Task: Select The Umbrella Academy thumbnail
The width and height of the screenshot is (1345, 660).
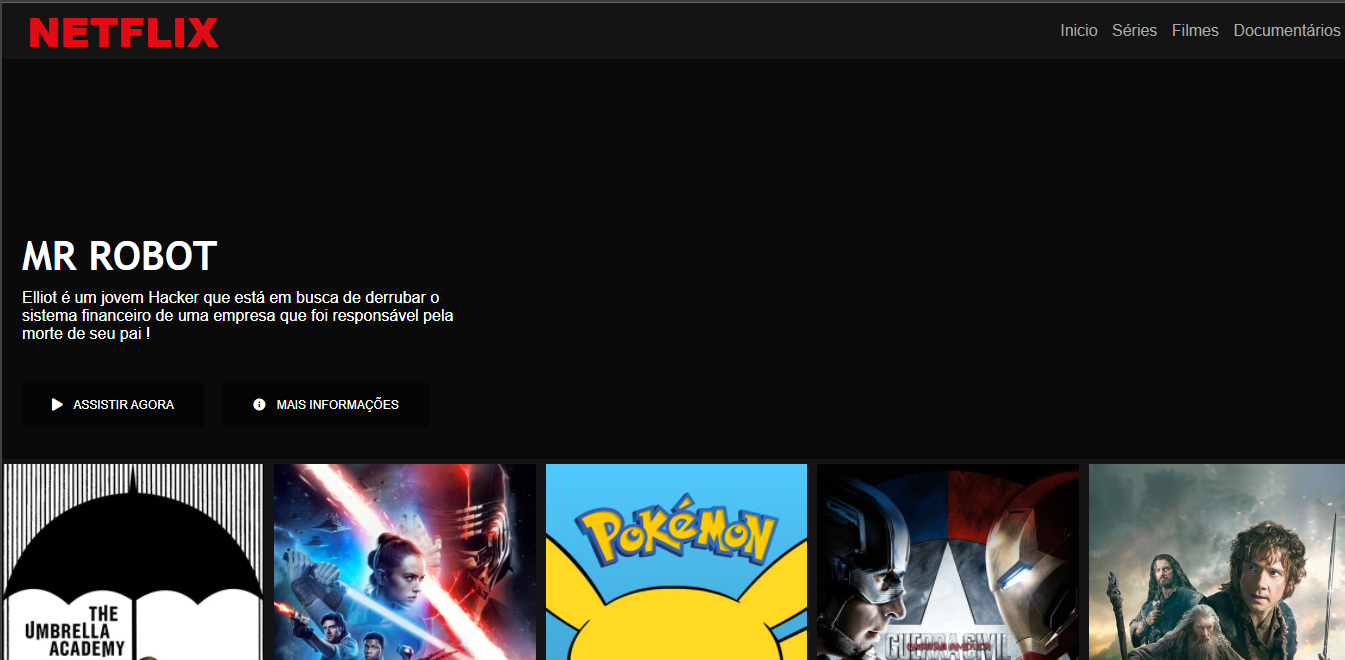Action: pos(131,560)
